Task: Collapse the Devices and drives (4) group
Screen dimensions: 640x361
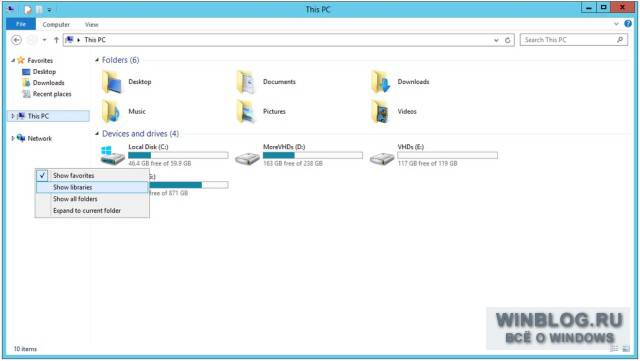Action: 97,134
